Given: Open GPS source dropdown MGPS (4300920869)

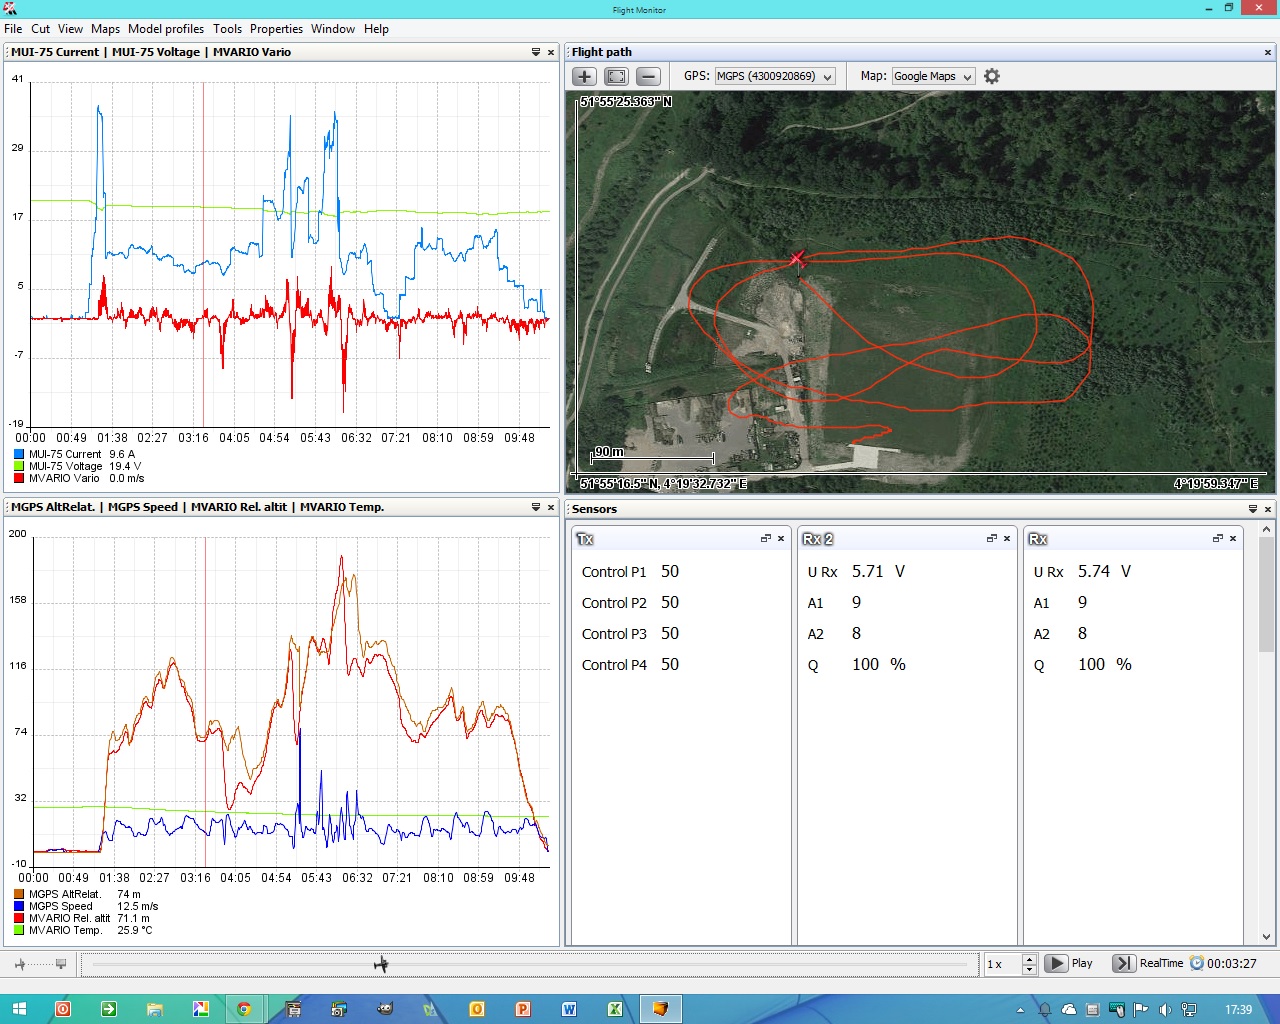Looking at the screenshot, I should tap(775, 76).
